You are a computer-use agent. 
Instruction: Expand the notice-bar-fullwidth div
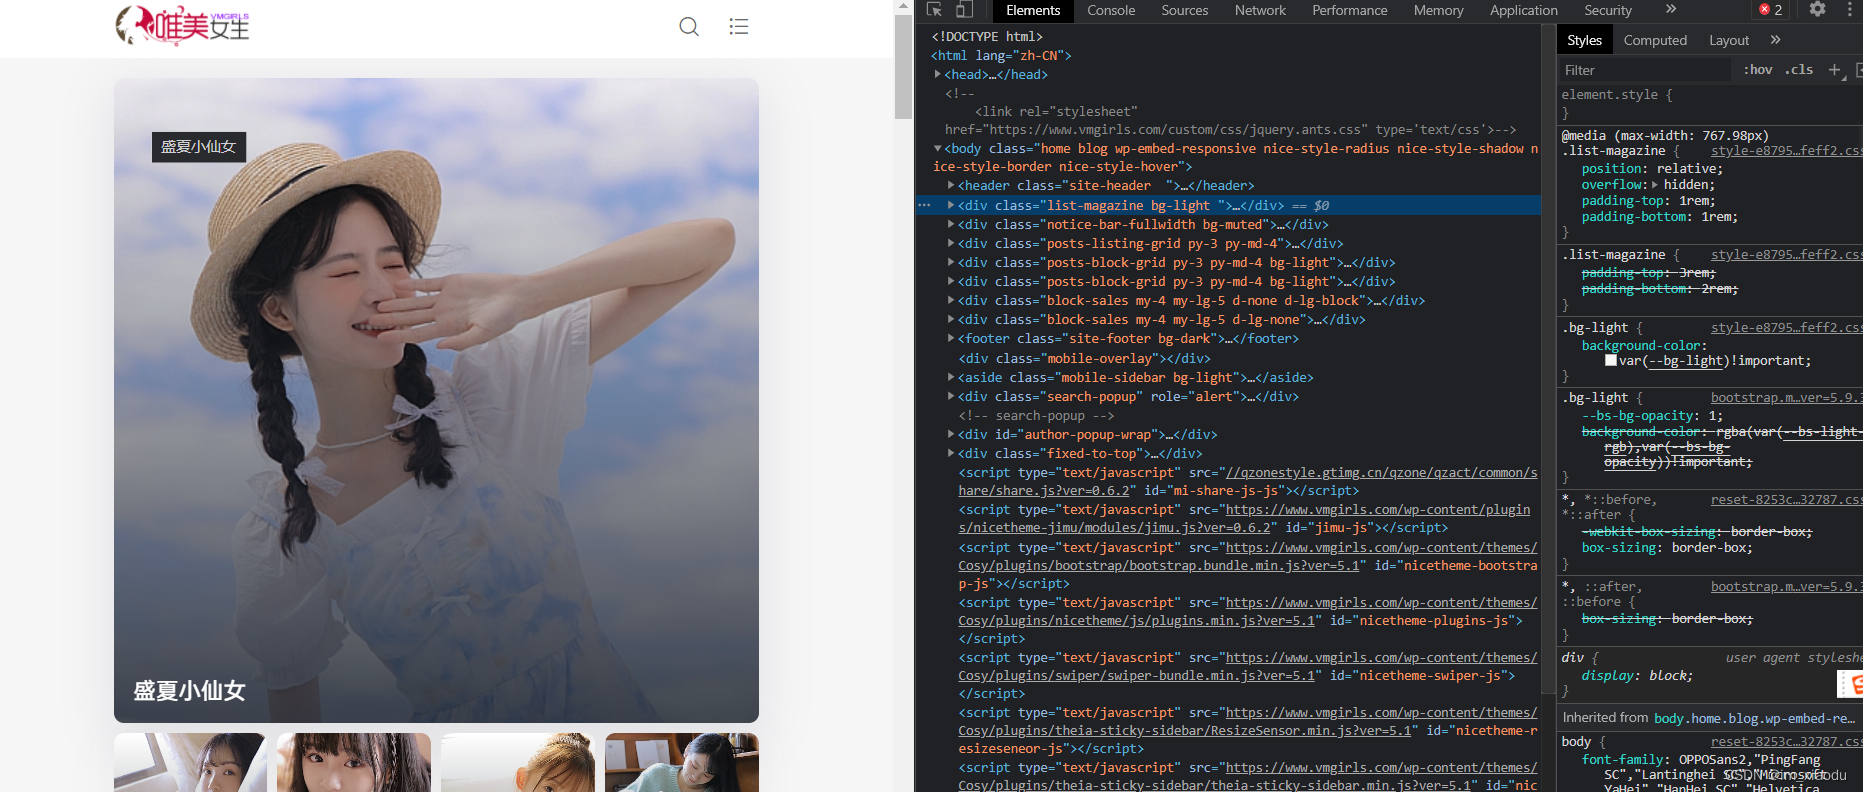(951, 224)
